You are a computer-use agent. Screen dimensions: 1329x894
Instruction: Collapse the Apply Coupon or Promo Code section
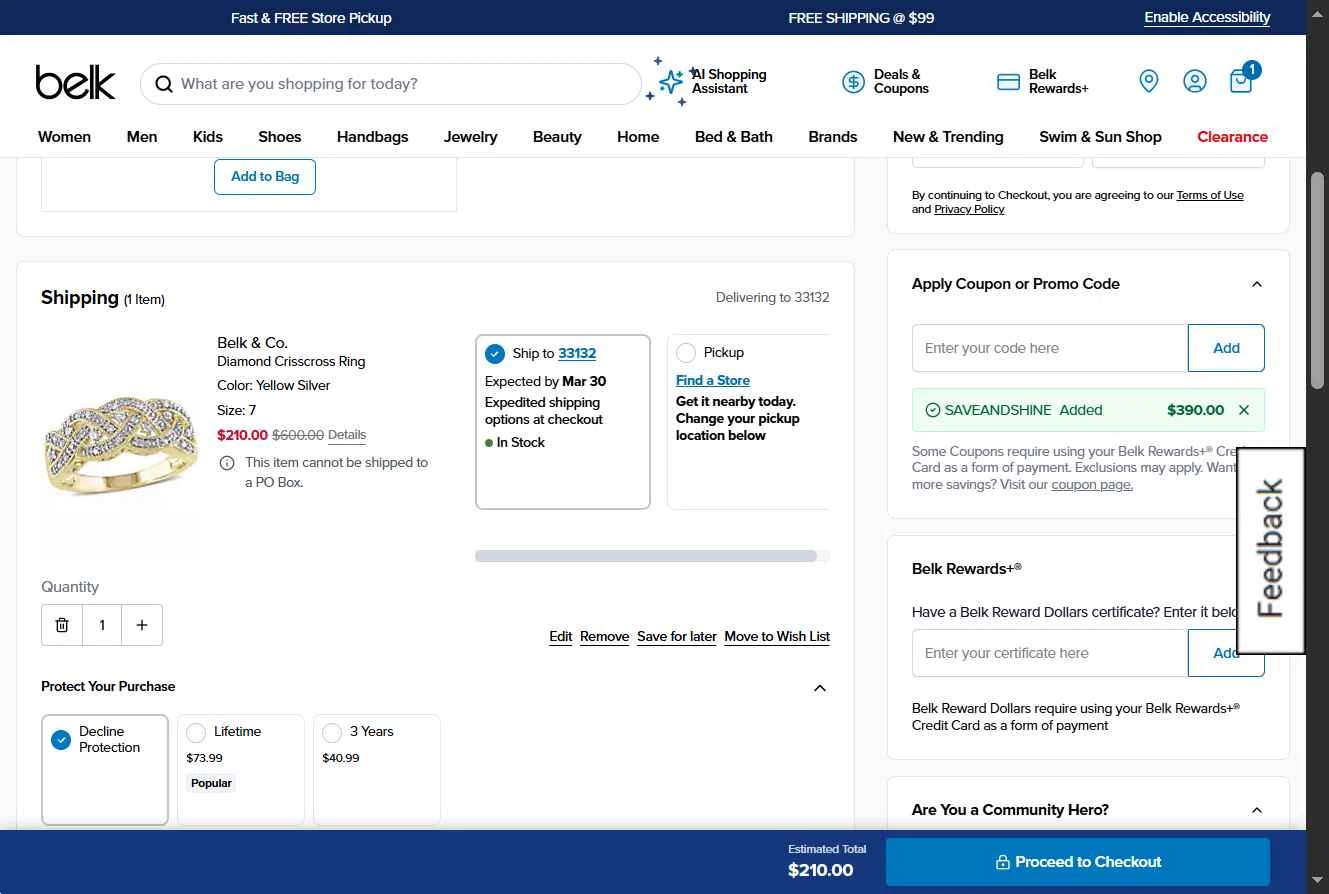pos(1257,284)
